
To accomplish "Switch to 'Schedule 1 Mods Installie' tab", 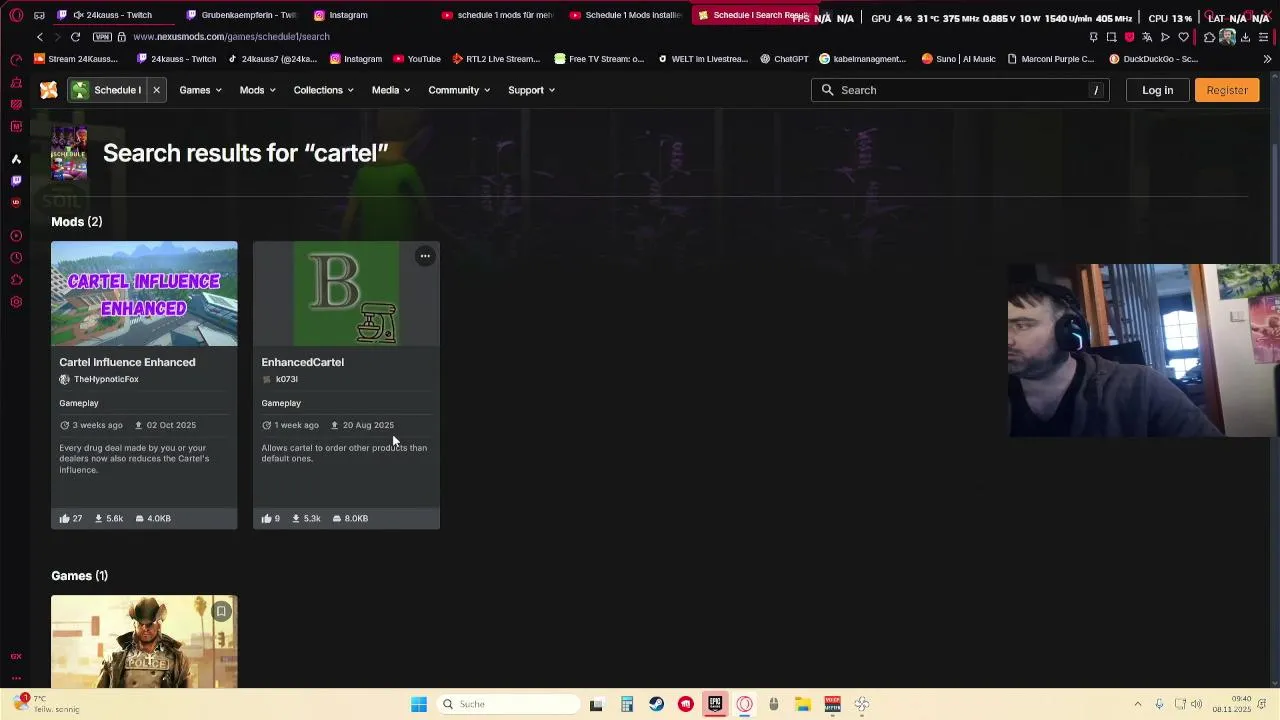I will (x=625, y=15).
